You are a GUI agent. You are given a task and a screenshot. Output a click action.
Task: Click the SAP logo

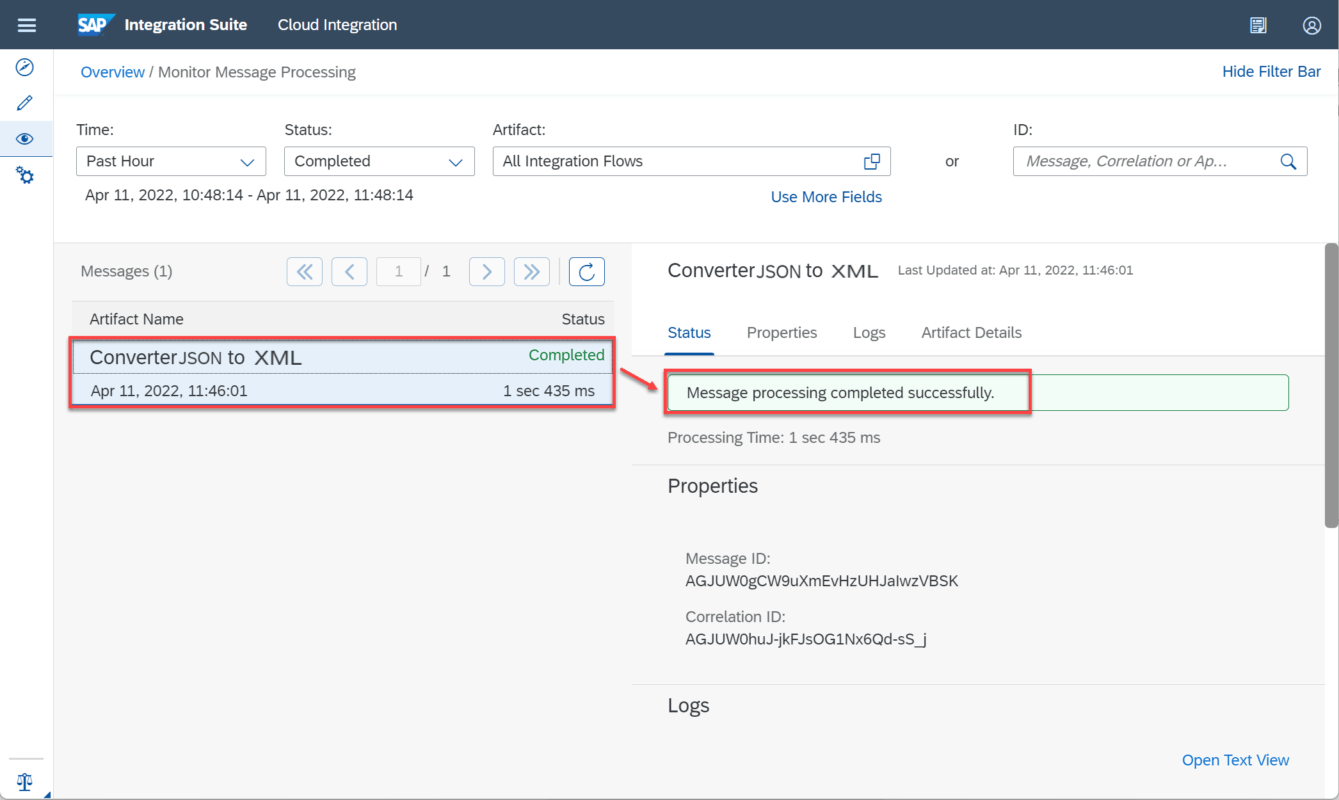pos(96,25)
